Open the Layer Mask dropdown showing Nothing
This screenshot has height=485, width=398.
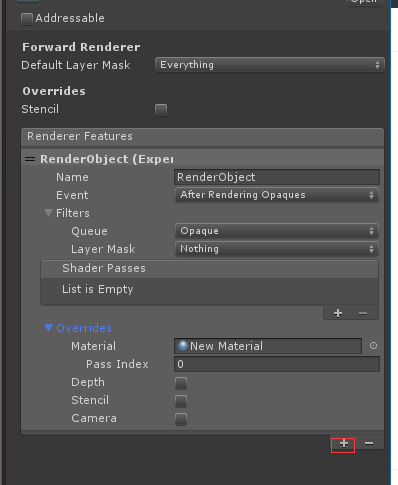click(277, 249)
